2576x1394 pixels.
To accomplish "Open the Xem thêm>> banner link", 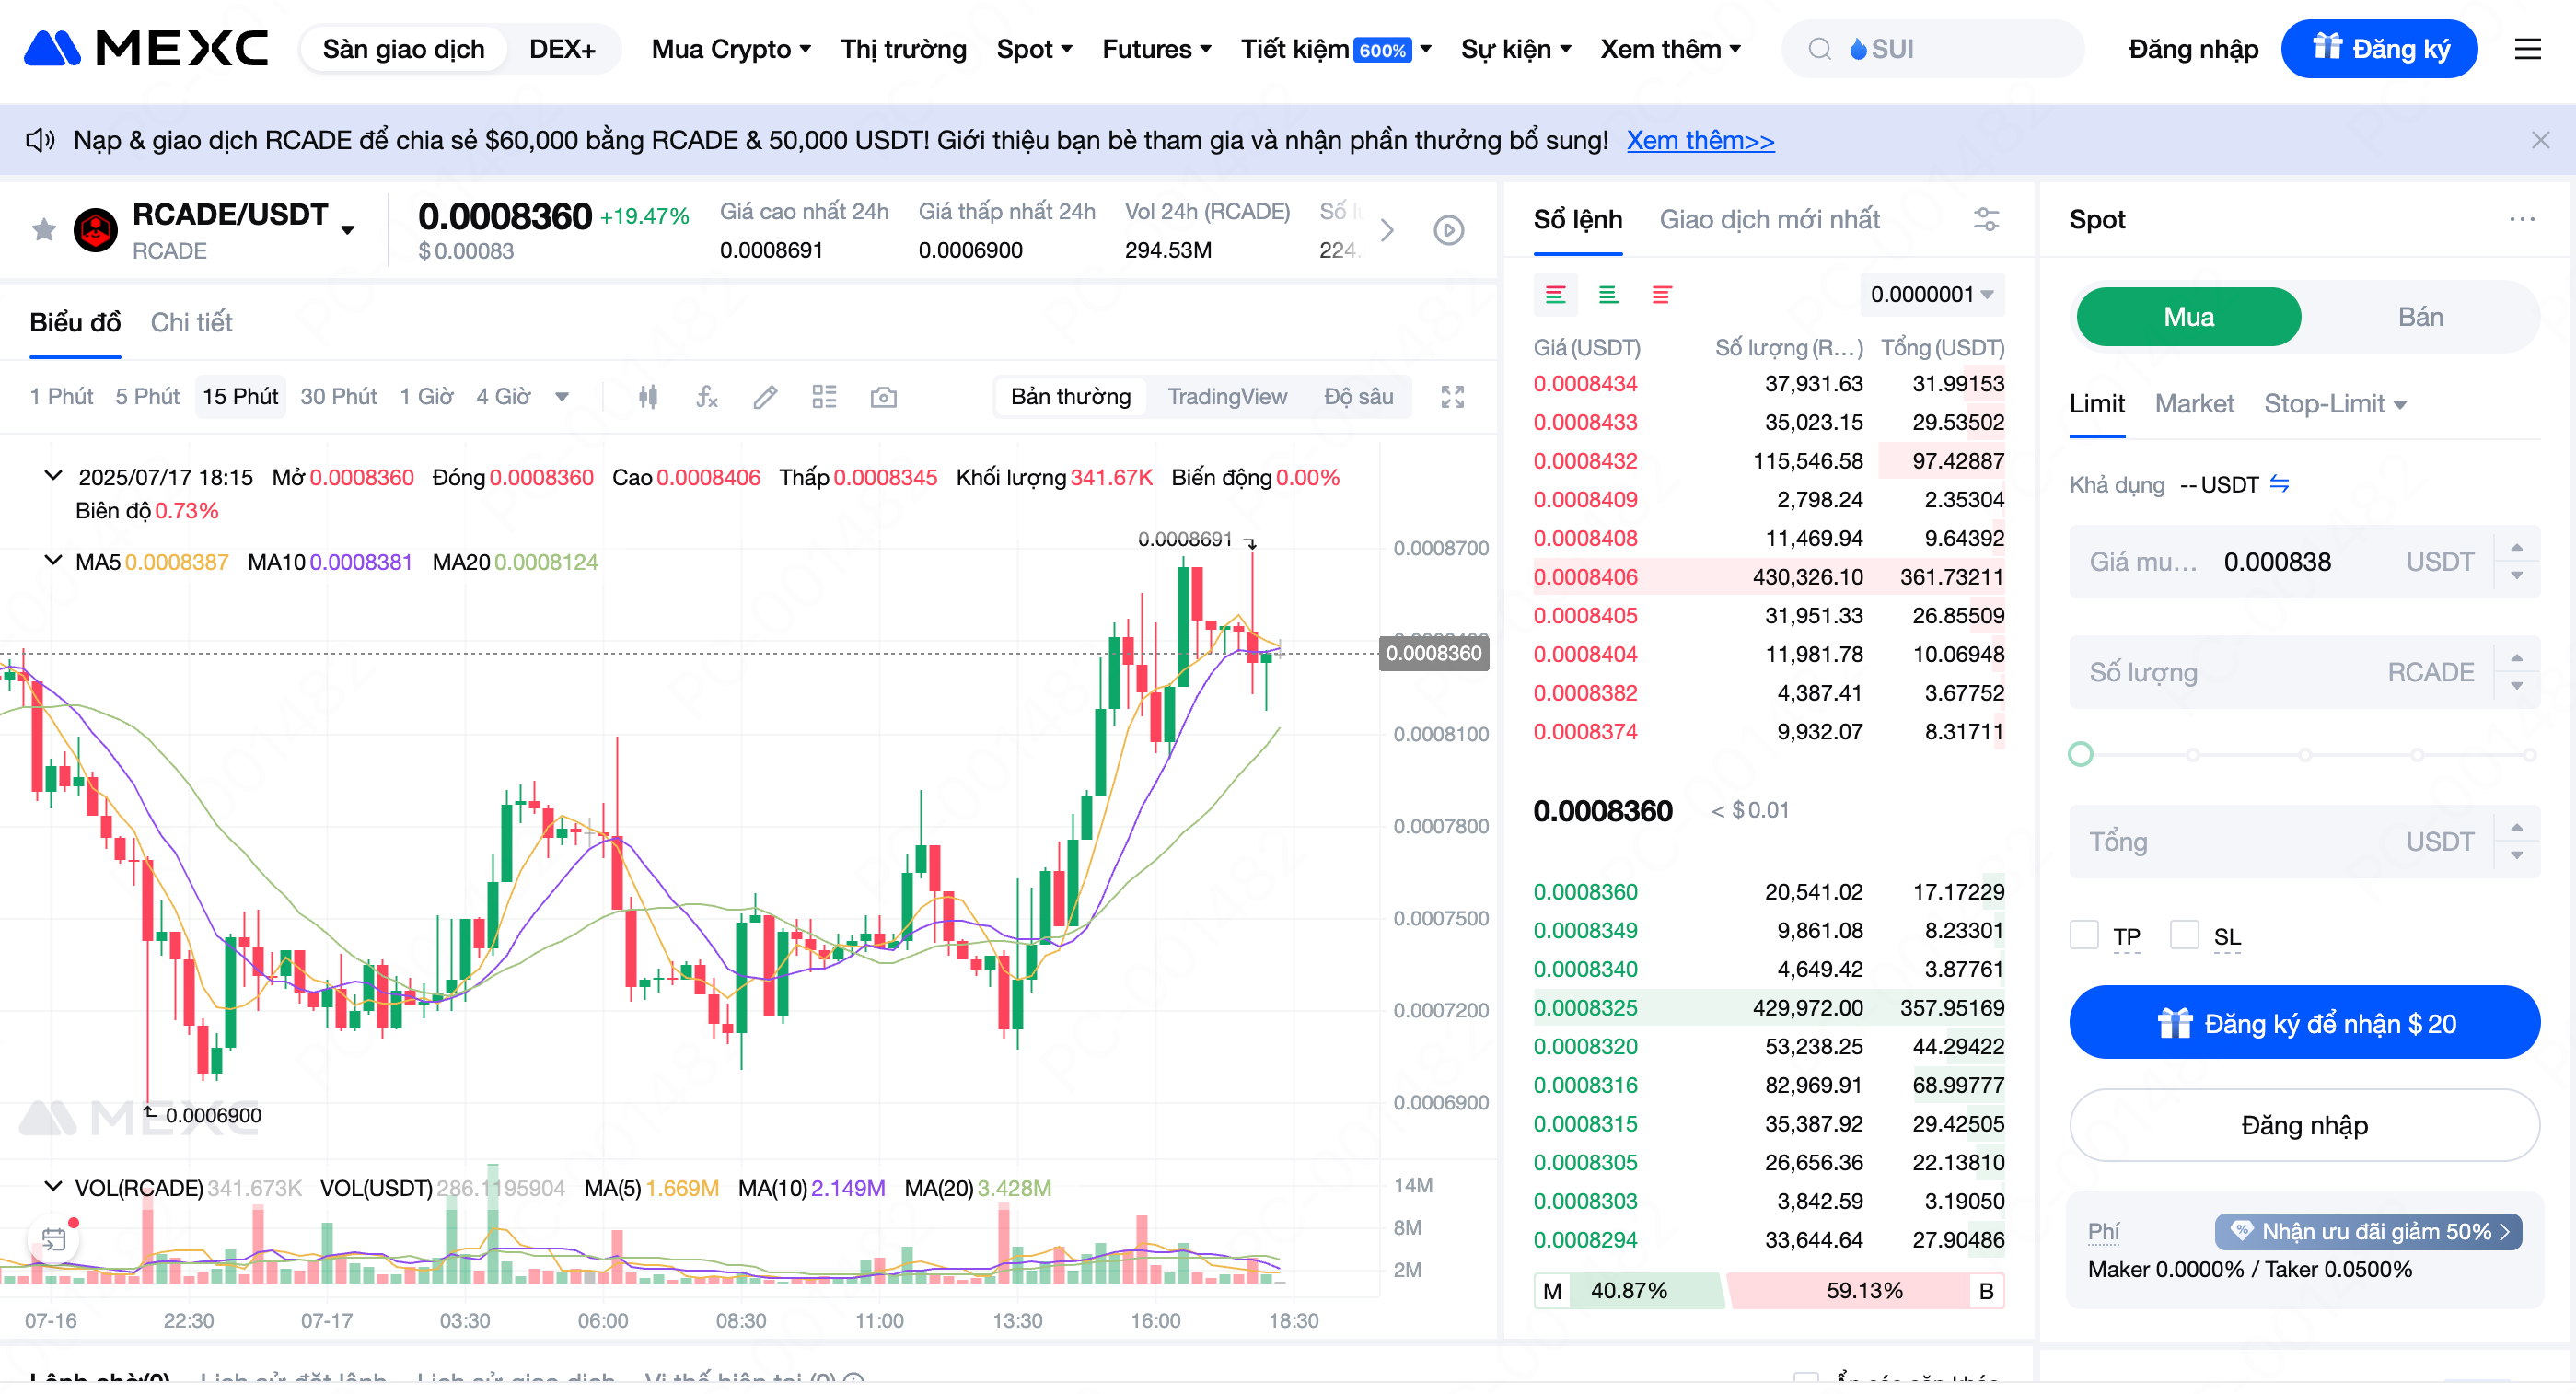I will [1700, 140].
